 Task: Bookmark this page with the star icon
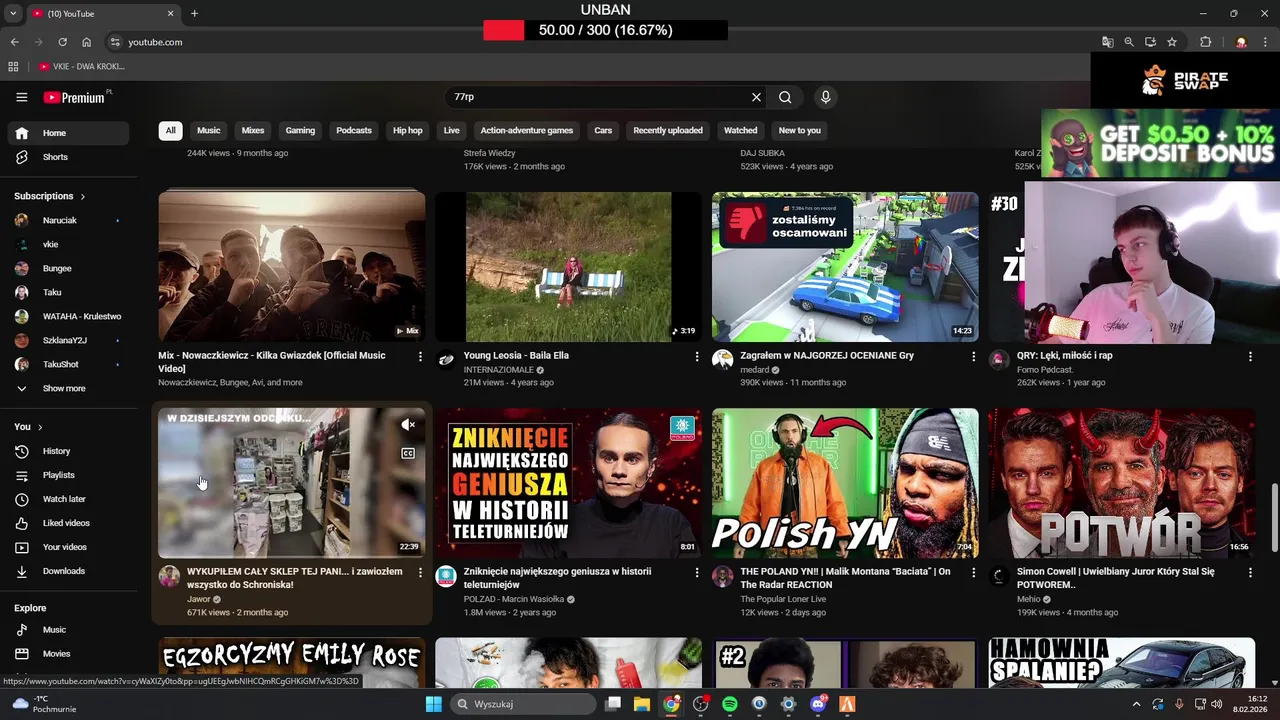(1172, 42)
